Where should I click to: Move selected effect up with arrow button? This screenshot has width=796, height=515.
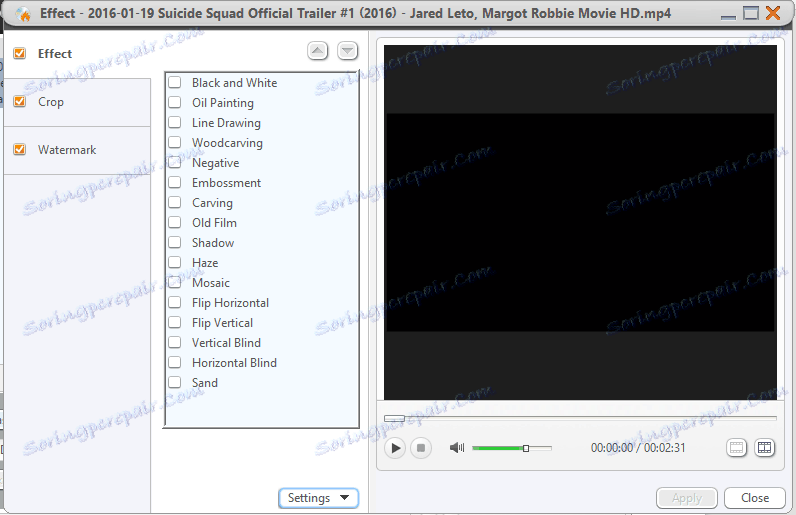click(318, 51)
